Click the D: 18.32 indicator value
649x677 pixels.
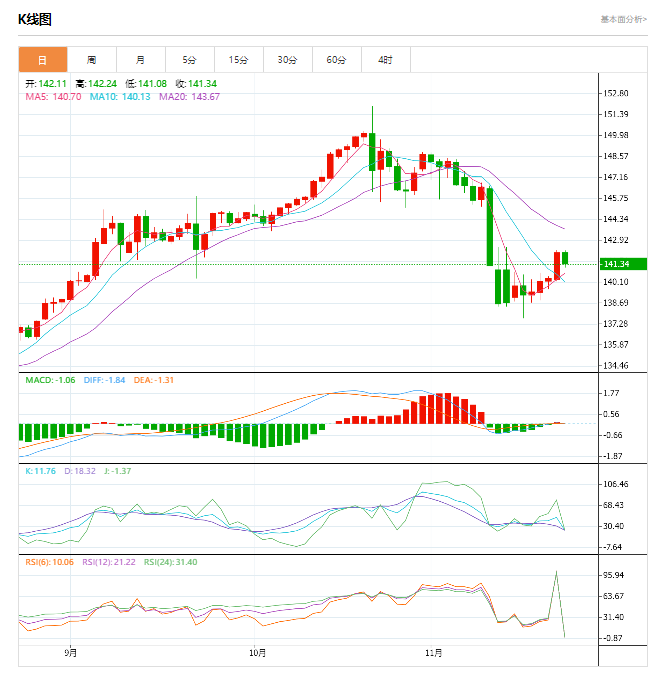(80, 471)
